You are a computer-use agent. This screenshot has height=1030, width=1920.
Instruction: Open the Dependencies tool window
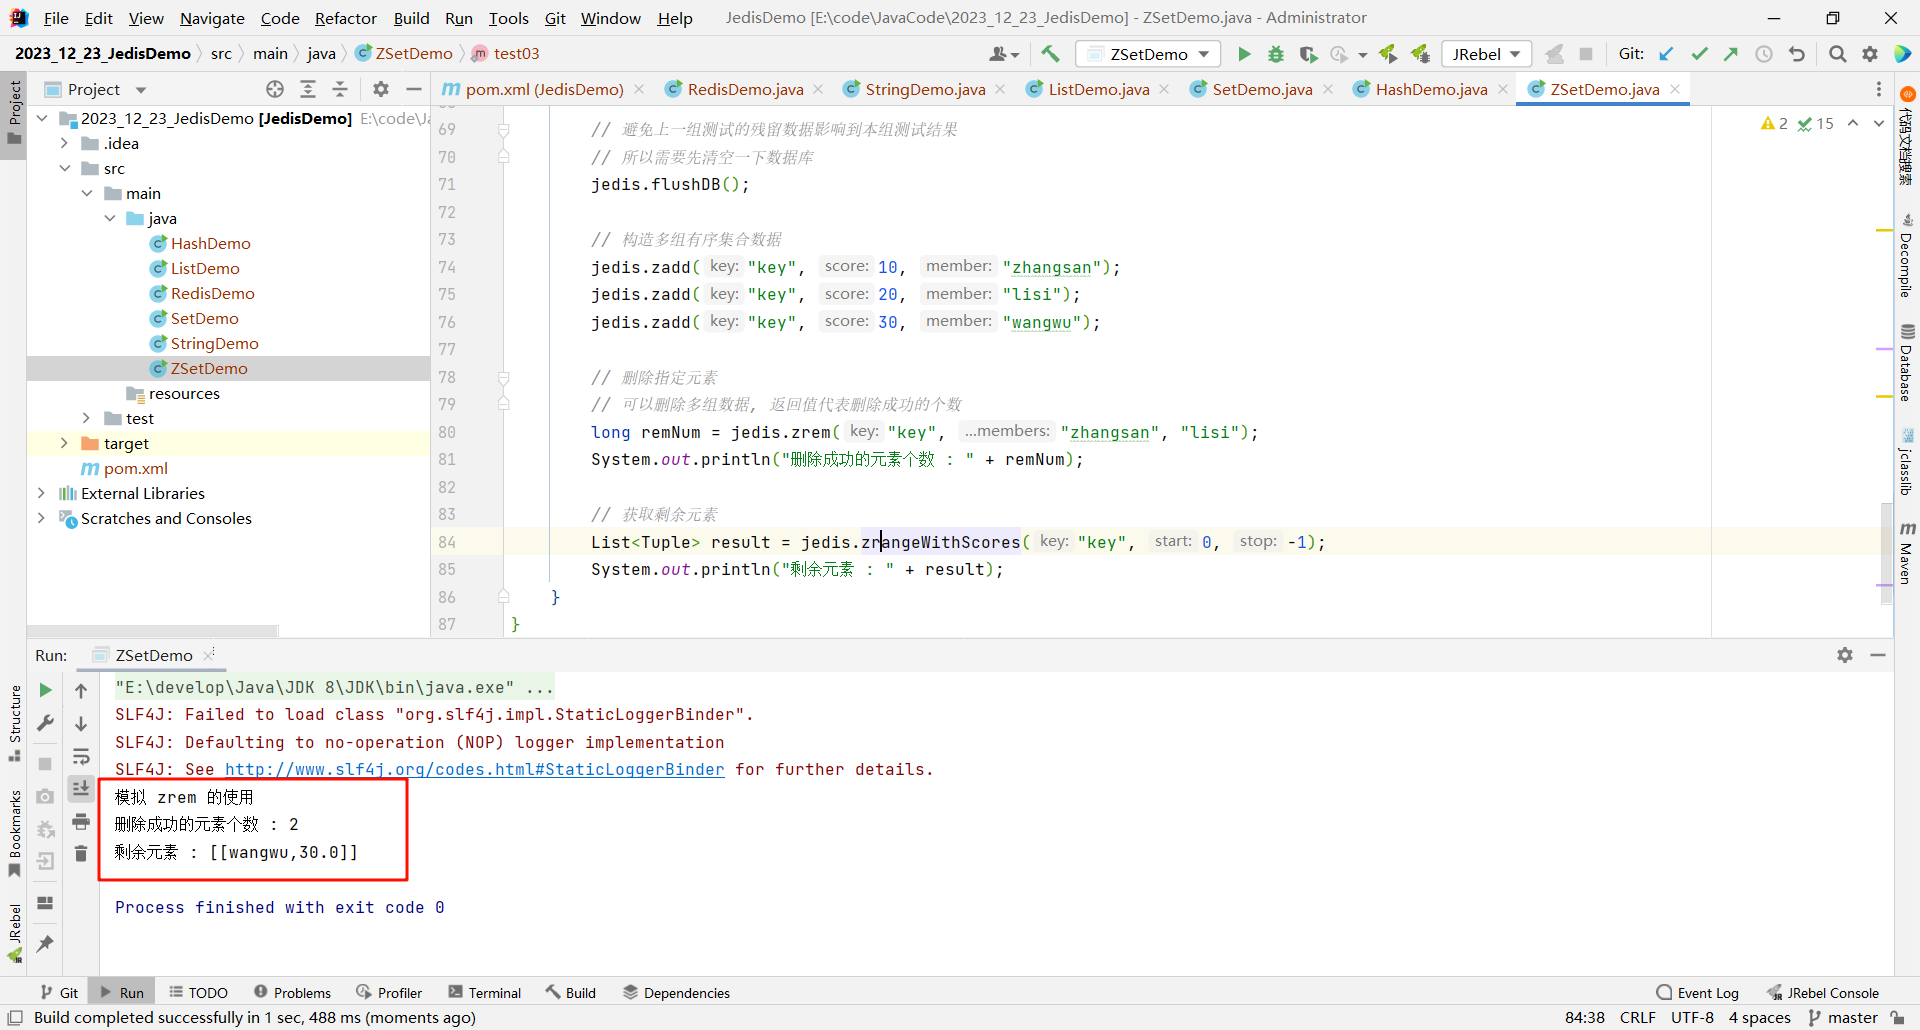pos(676,992)
